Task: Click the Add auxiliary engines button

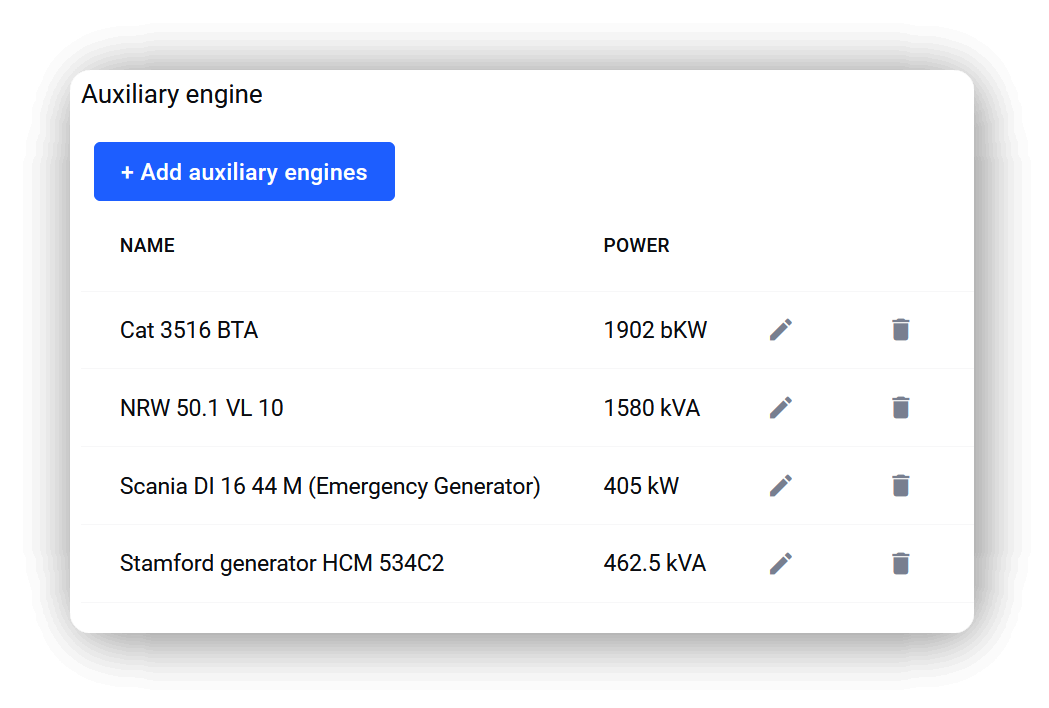Action: click(244, 171)
